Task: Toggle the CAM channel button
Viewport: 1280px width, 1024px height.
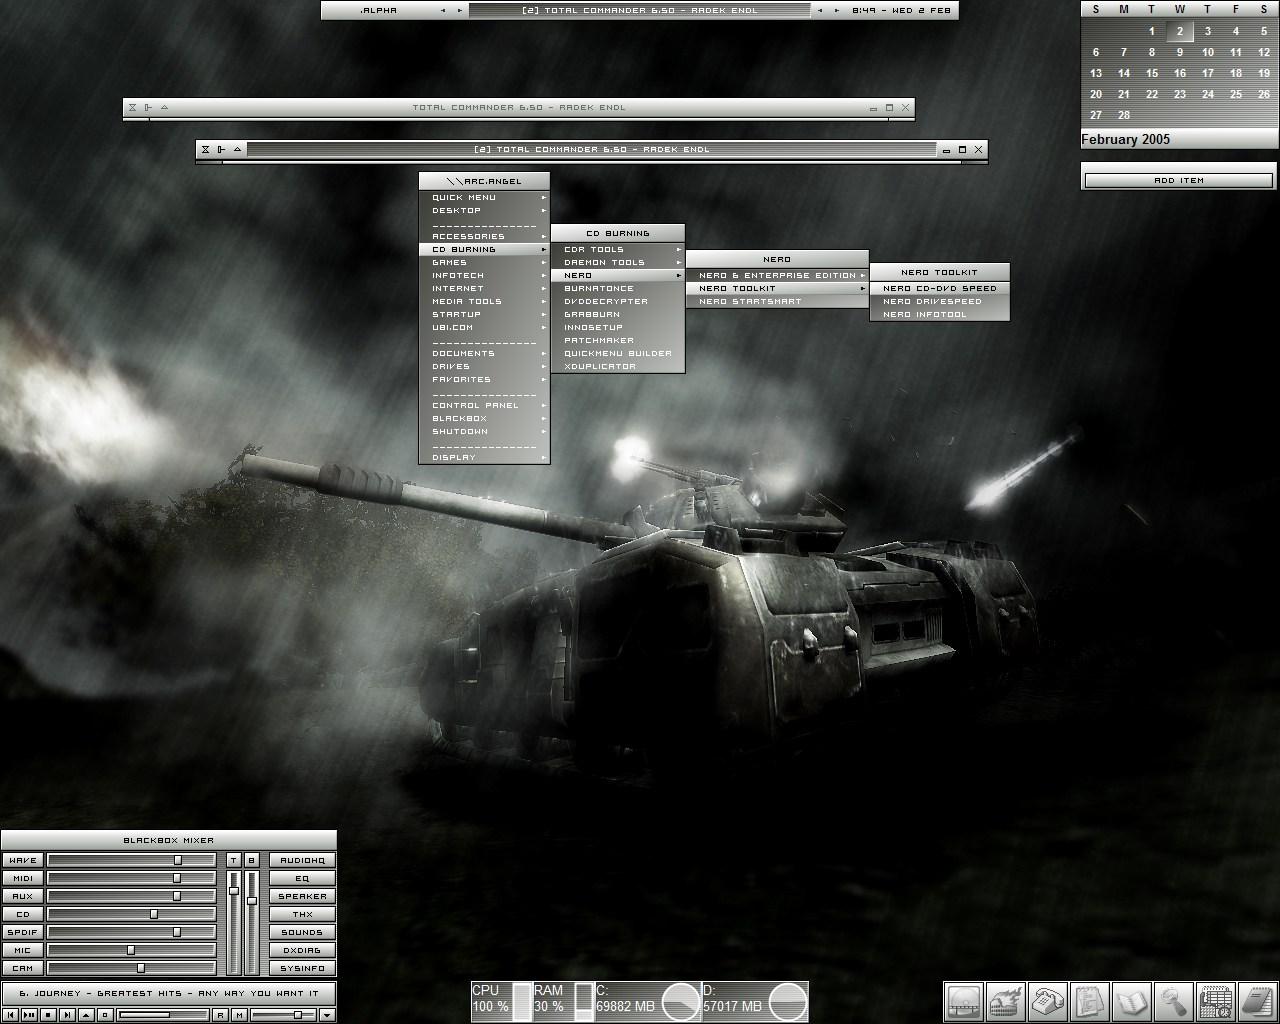Action: point(22,968)
